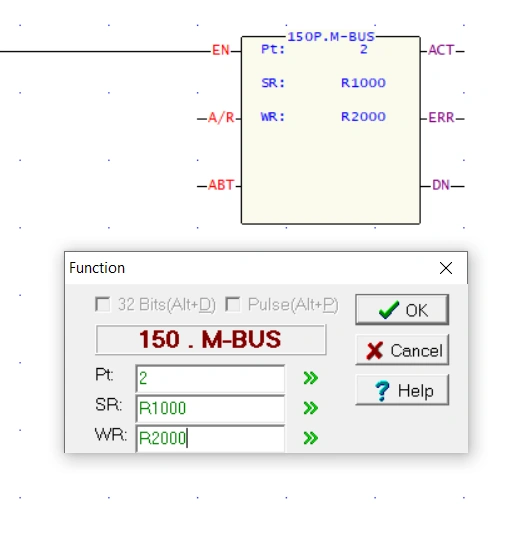Select the ABT input label on block

221,185
